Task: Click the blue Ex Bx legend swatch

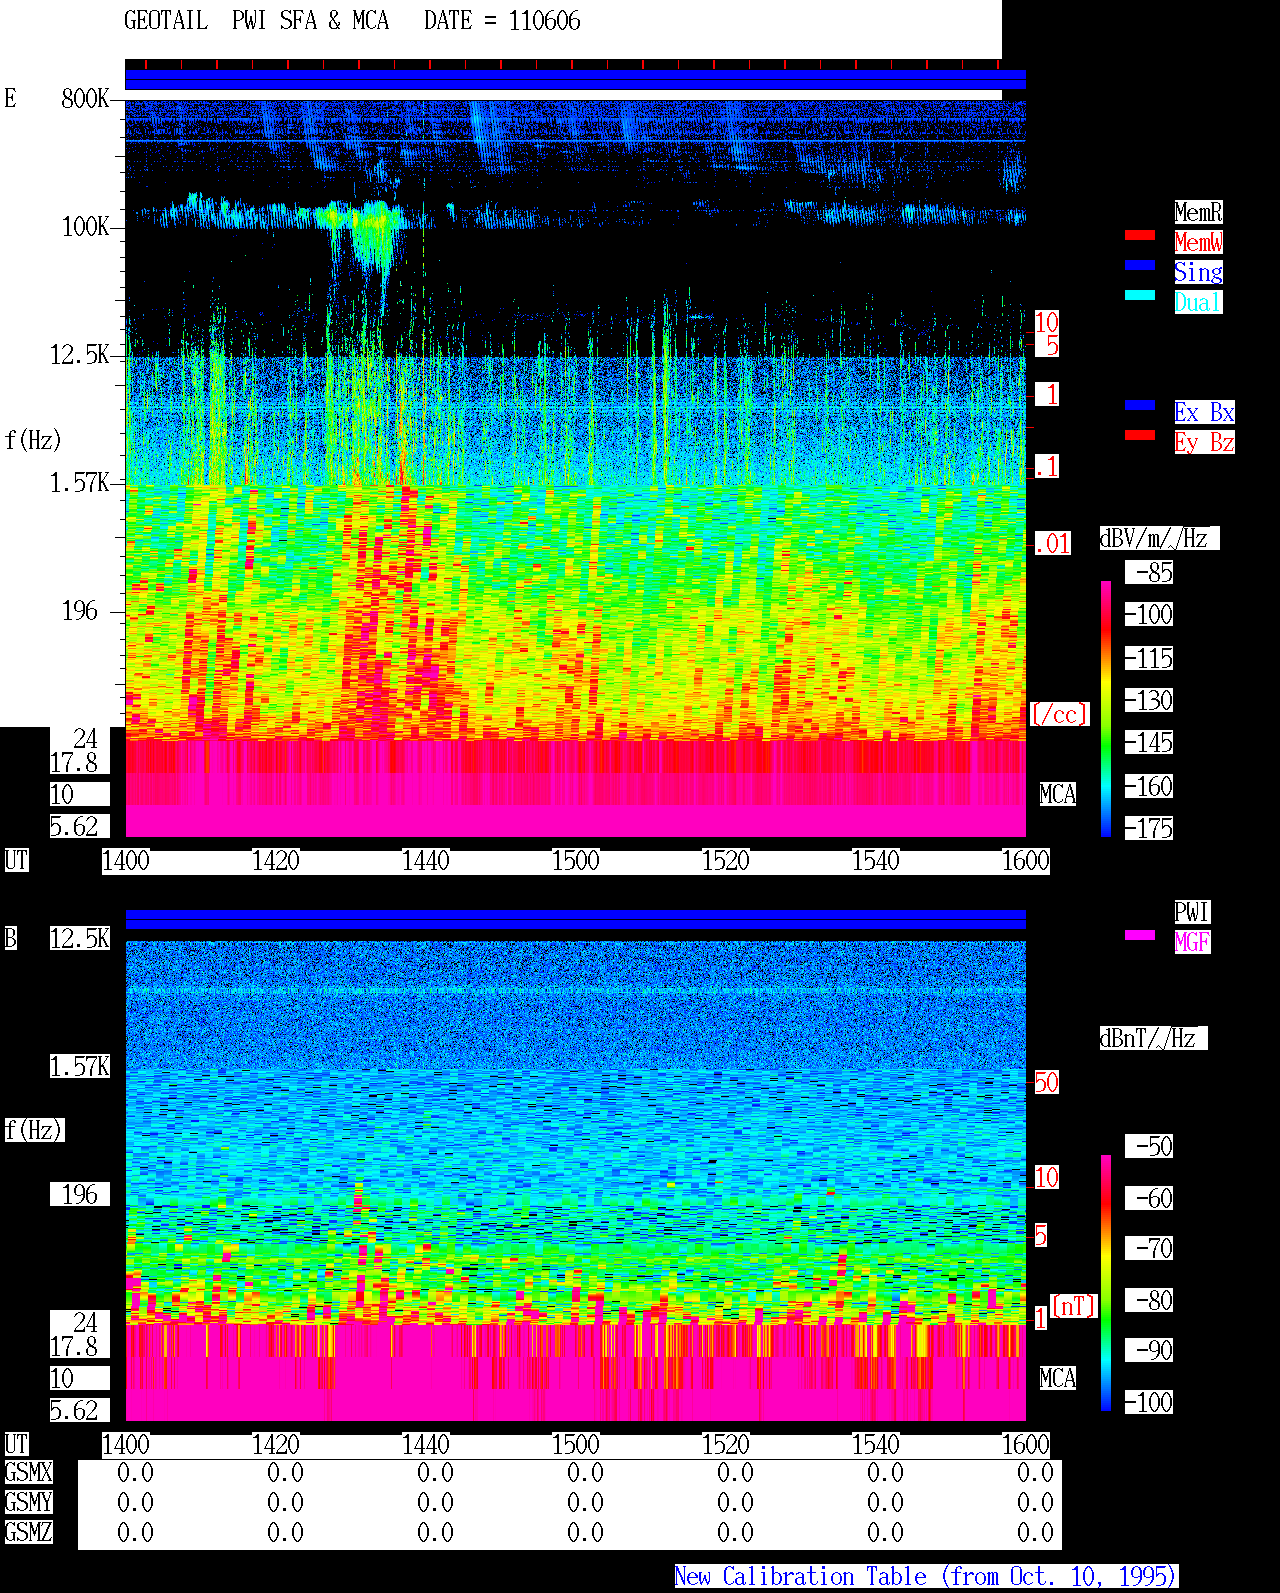Action: click(1140, 405)
